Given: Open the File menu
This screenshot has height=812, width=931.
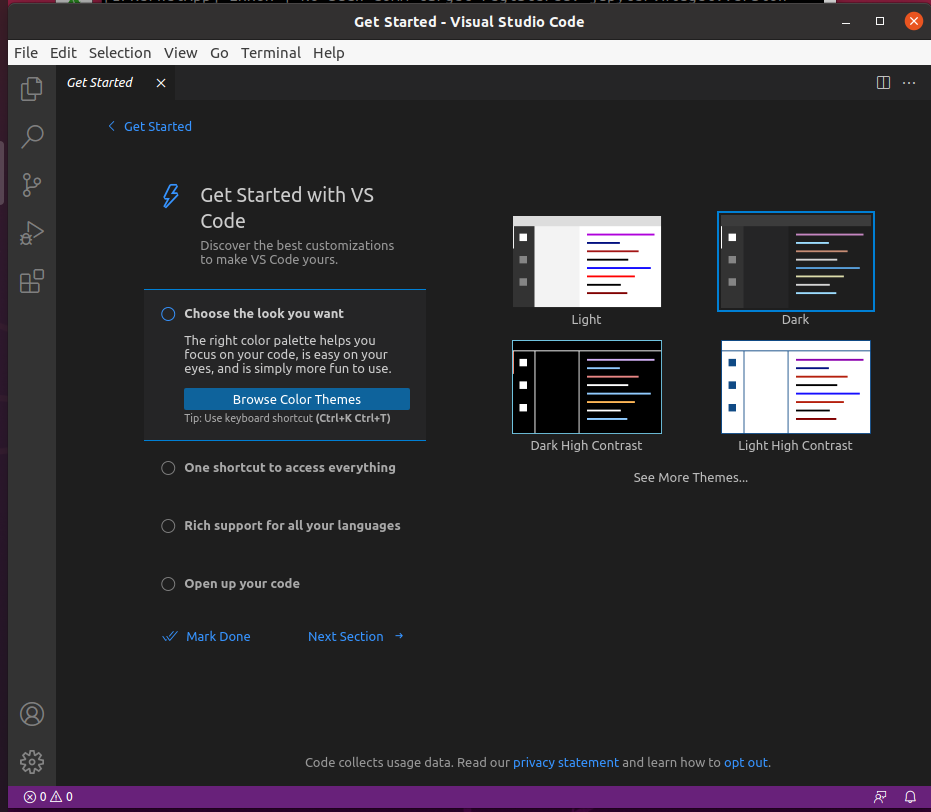Looking at the screenshot, I should [x=26, y=53].
